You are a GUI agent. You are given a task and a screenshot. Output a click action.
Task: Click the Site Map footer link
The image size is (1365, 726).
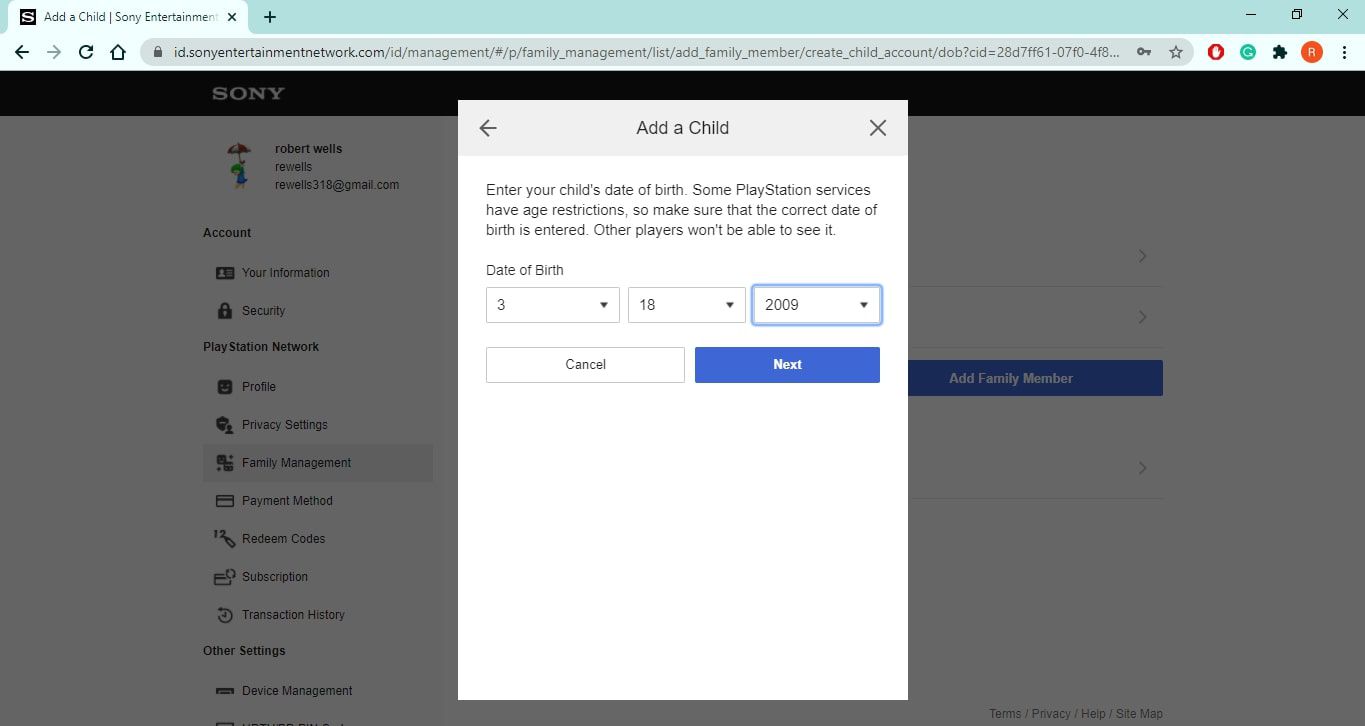point(1139,714)
